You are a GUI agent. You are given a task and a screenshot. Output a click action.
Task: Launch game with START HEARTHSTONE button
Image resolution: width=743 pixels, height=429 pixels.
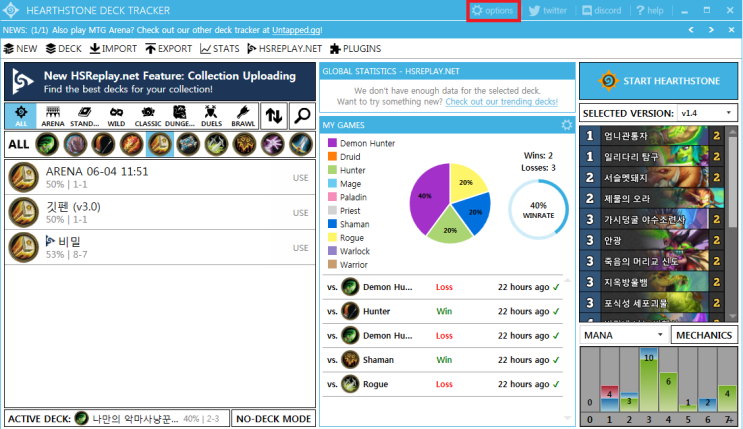pos(658,81)
